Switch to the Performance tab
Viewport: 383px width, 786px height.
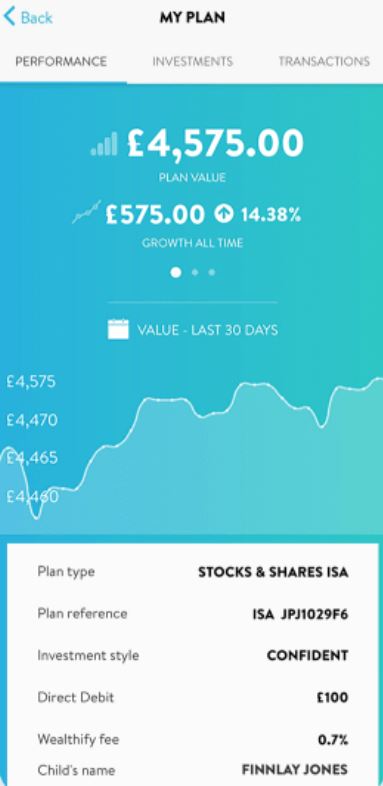[61, 62]
